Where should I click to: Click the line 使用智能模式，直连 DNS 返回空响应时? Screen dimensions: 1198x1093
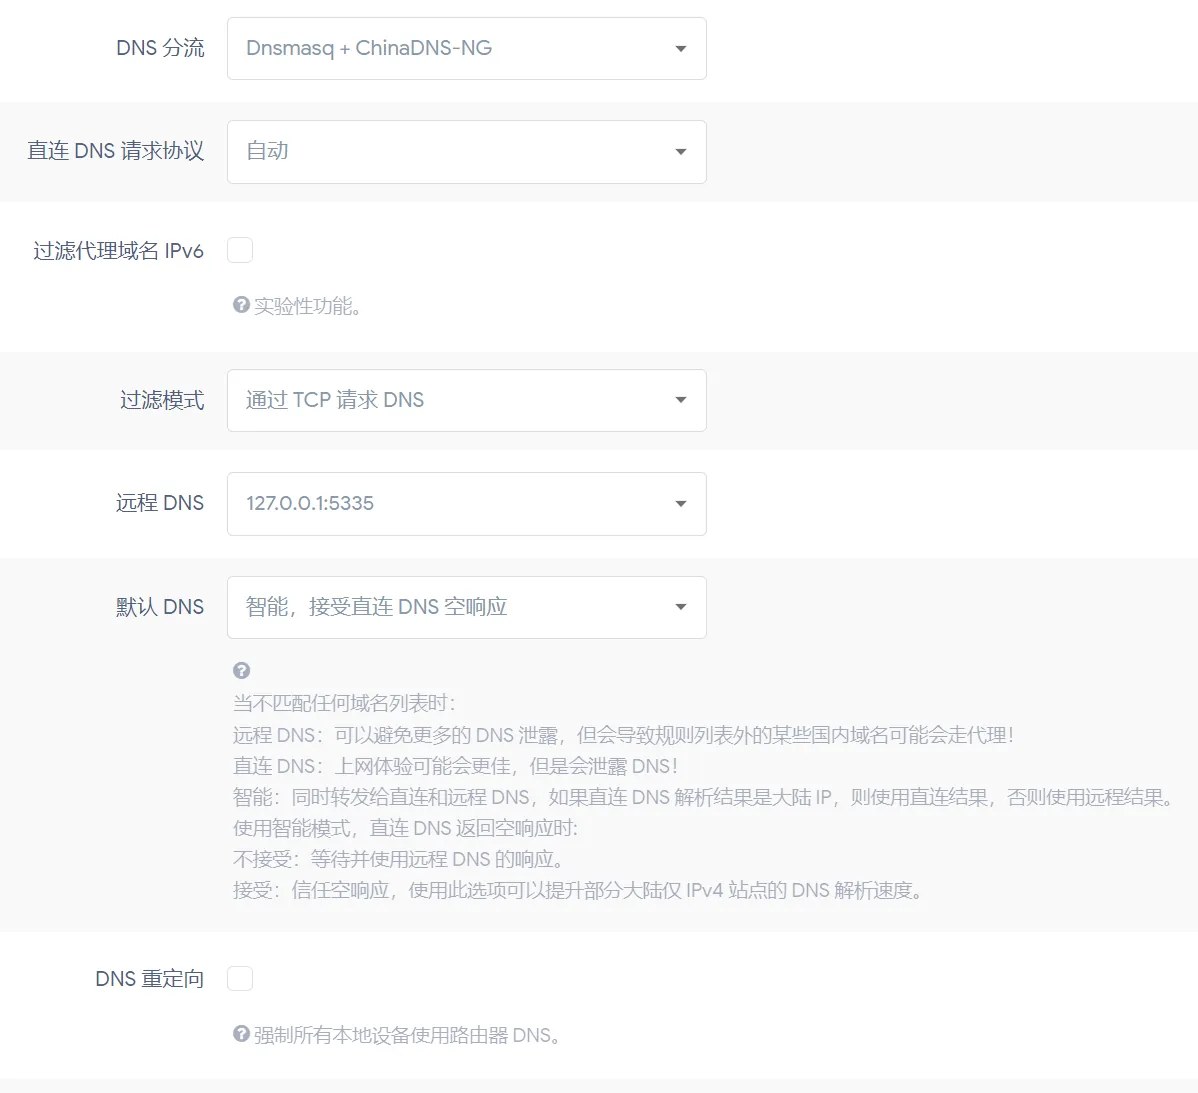coord(406,829)
